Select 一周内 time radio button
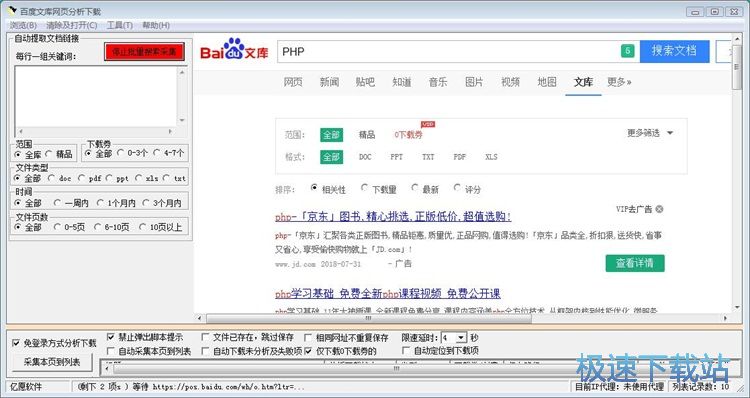 click(x=71, y=203)
